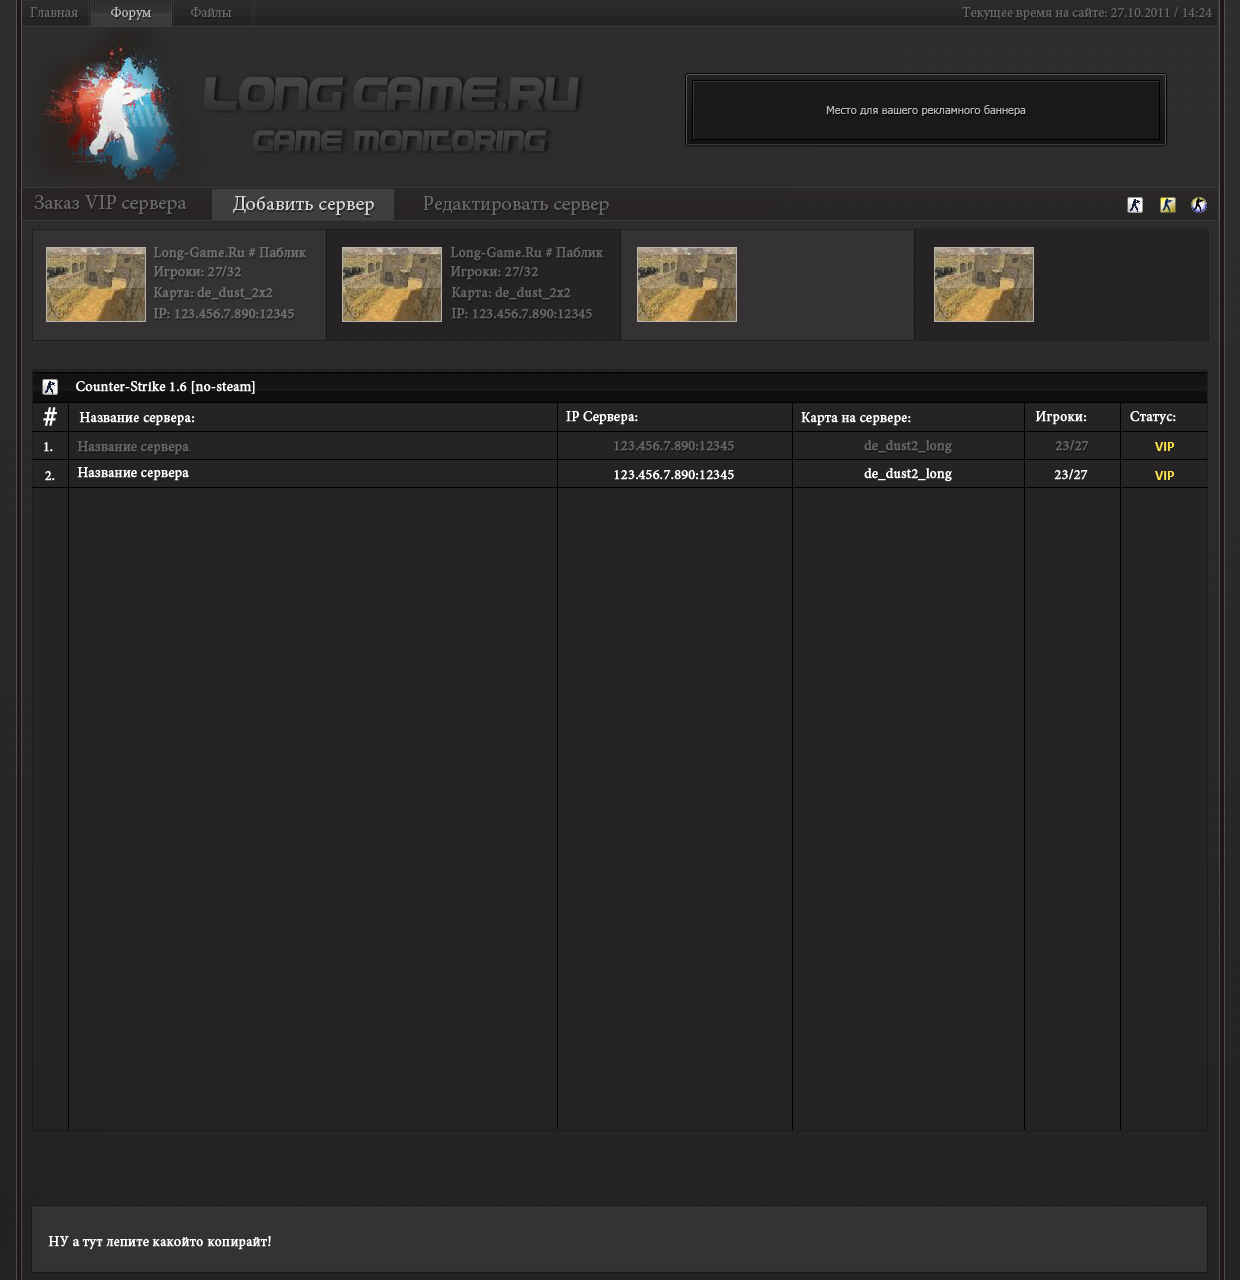
Task: Click the yellow Counter-Strike Source filter icon
Action: [x=1167, y=205]
